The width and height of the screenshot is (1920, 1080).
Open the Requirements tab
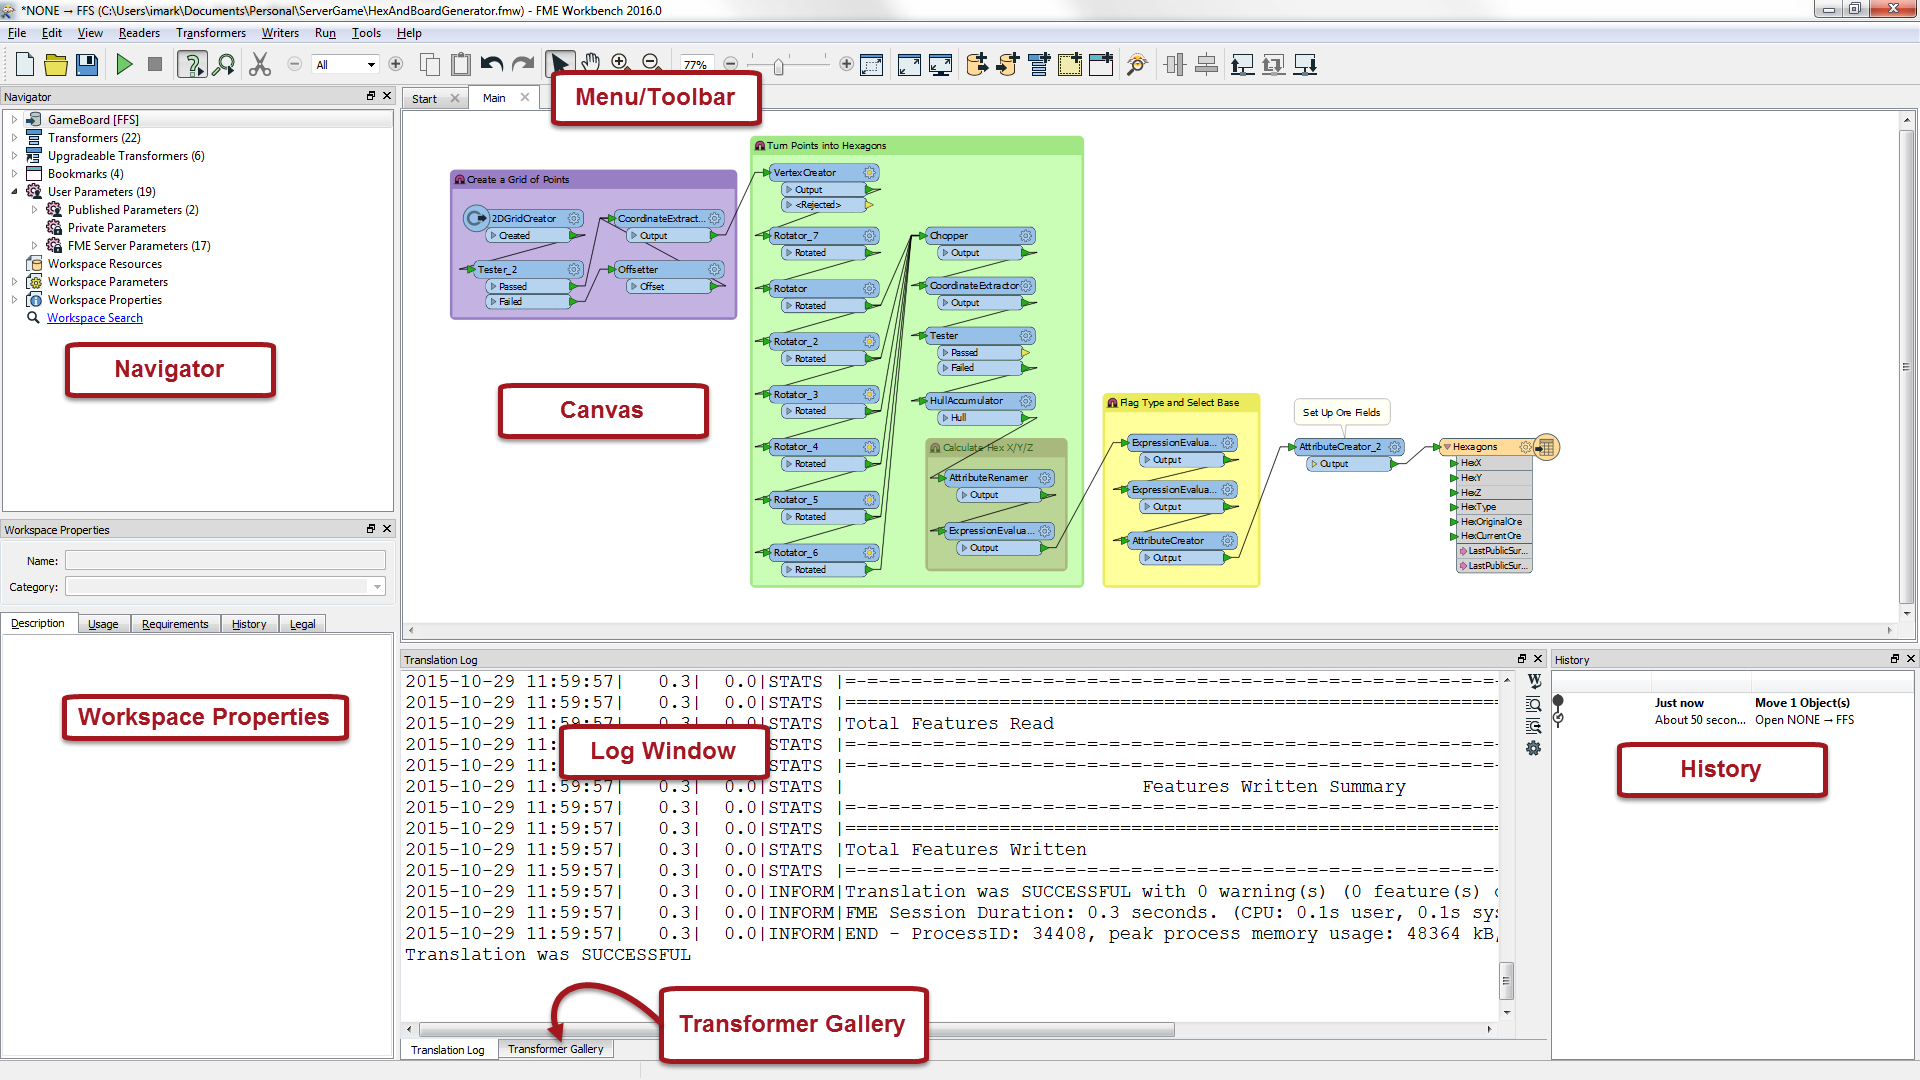pyautogui.click(x=175, y=624)
